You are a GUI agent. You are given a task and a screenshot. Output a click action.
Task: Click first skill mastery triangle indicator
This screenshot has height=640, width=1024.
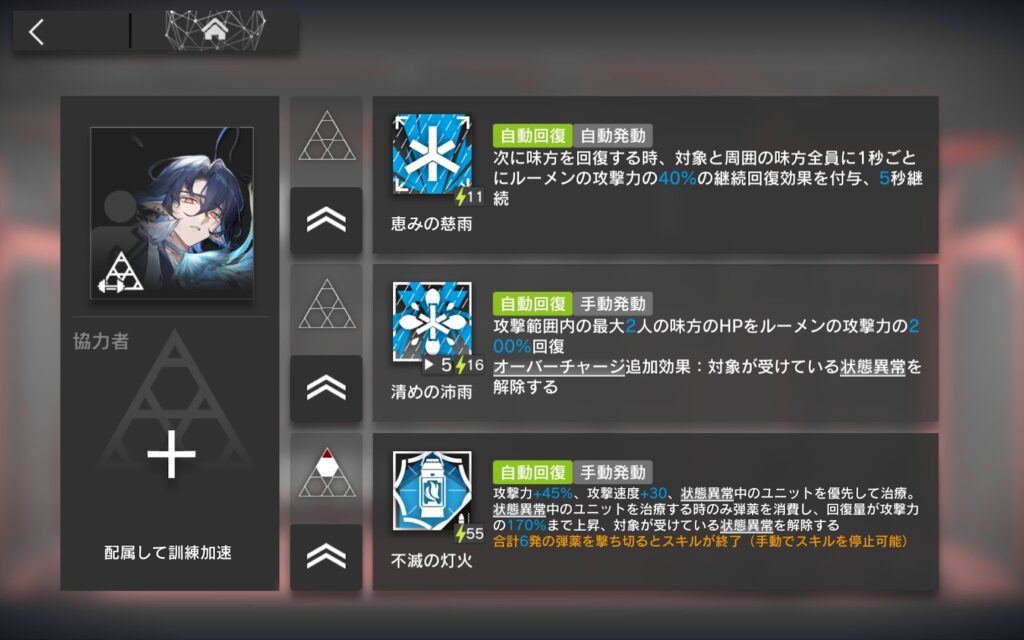click(327, 136)
